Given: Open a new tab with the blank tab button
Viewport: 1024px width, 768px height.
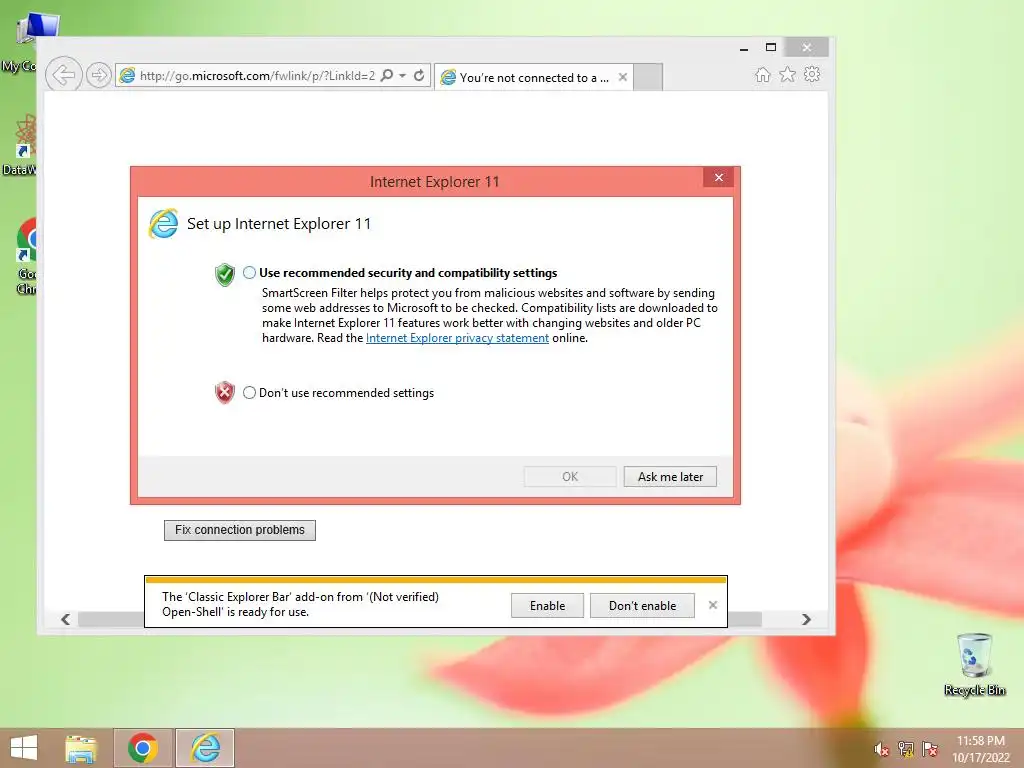Looking at the screenshot, I should click(648, 77).
